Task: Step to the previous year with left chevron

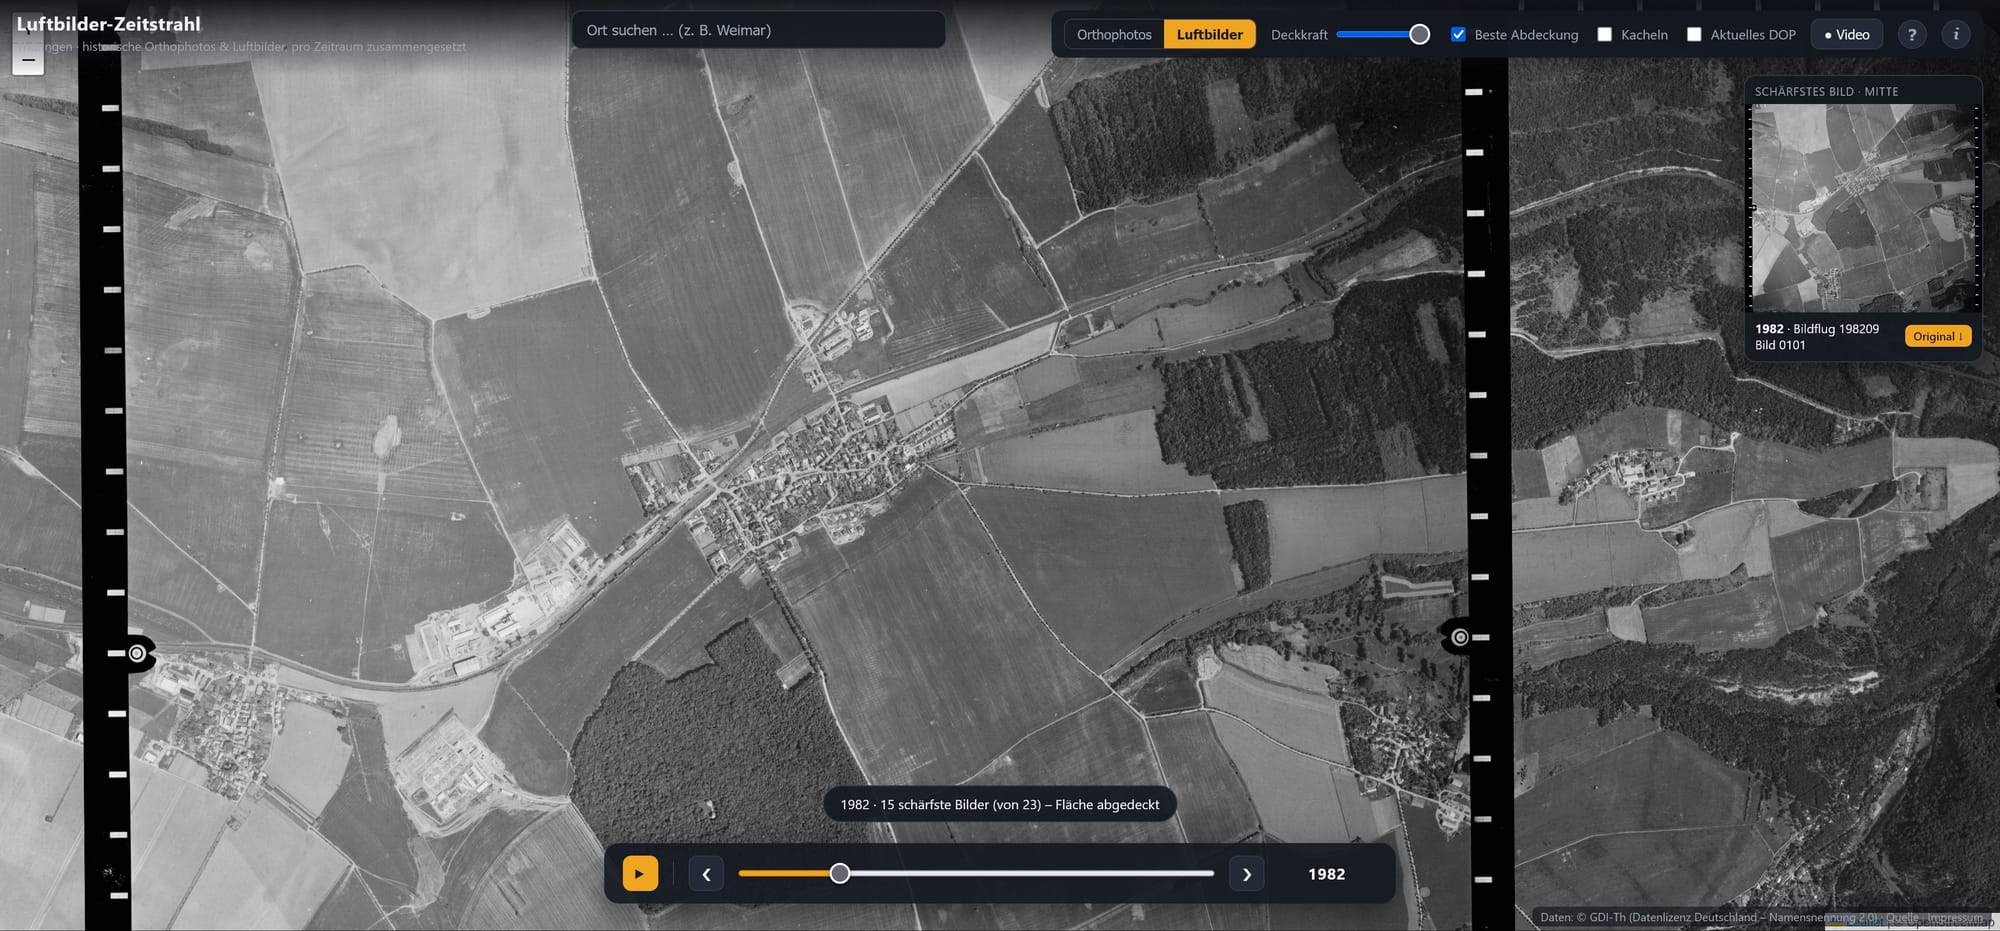Action: 706,874
